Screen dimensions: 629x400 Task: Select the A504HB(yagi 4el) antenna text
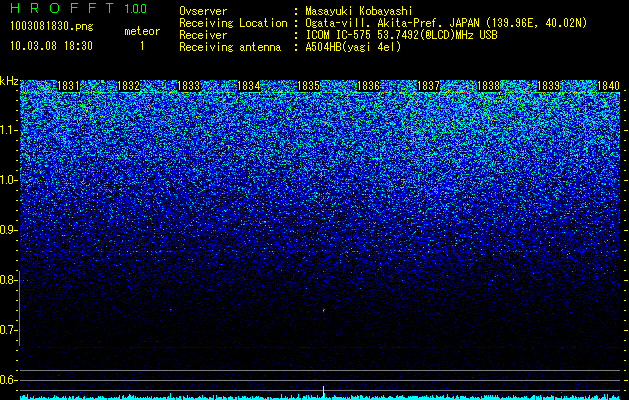tap(353, 47)
